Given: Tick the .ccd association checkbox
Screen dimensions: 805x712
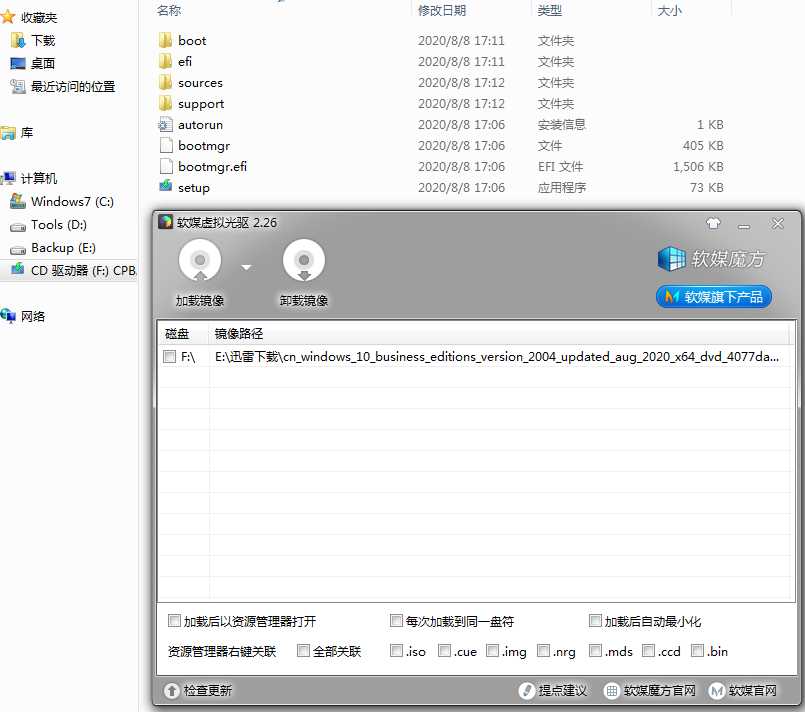Looking at the screenshot, I should [648, 651].
